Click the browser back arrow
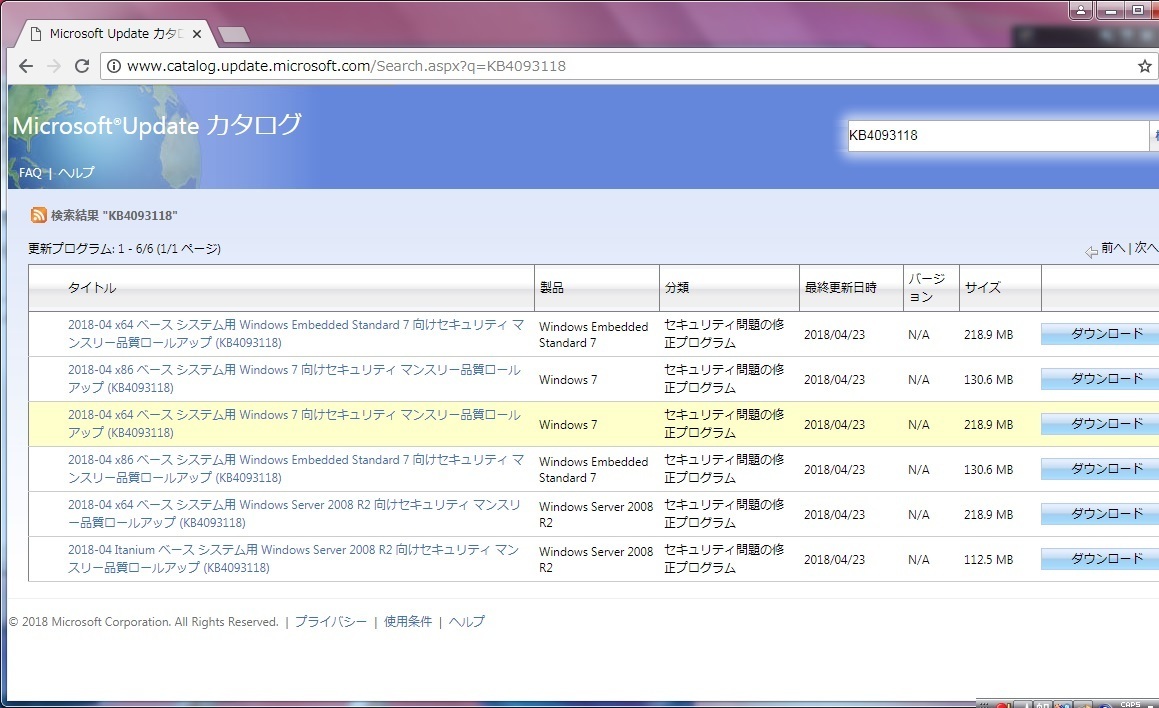1159x708 pixels. [25, 65]
